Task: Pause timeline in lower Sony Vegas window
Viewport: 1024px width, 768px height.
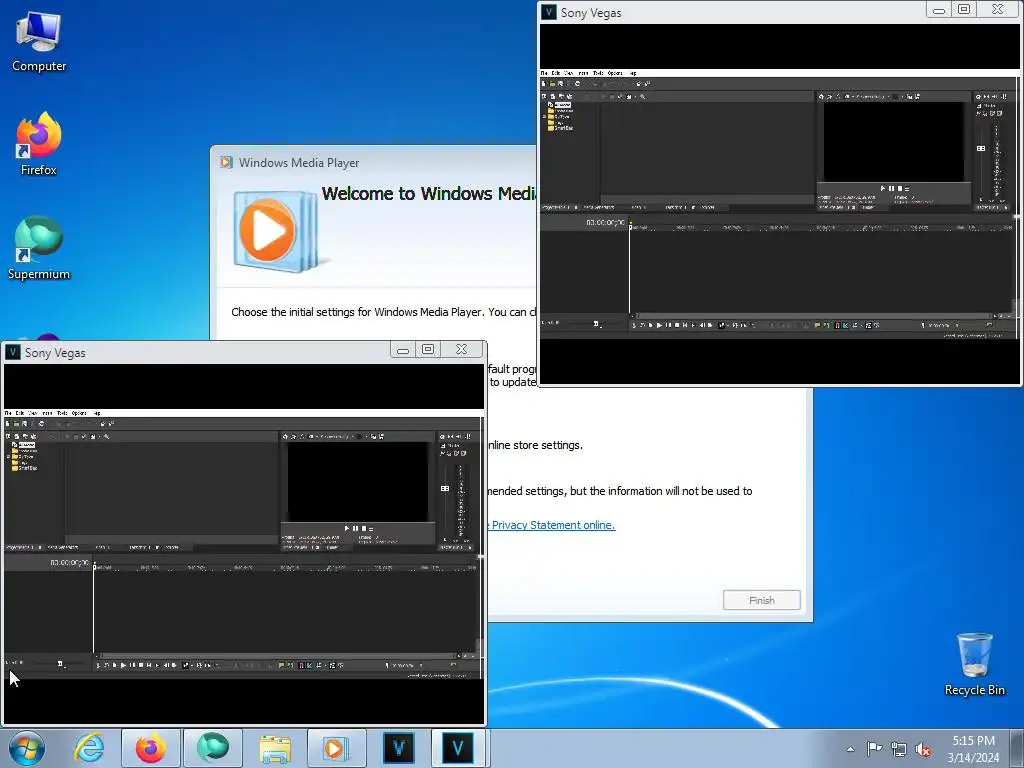Action: tap(133, 665)
